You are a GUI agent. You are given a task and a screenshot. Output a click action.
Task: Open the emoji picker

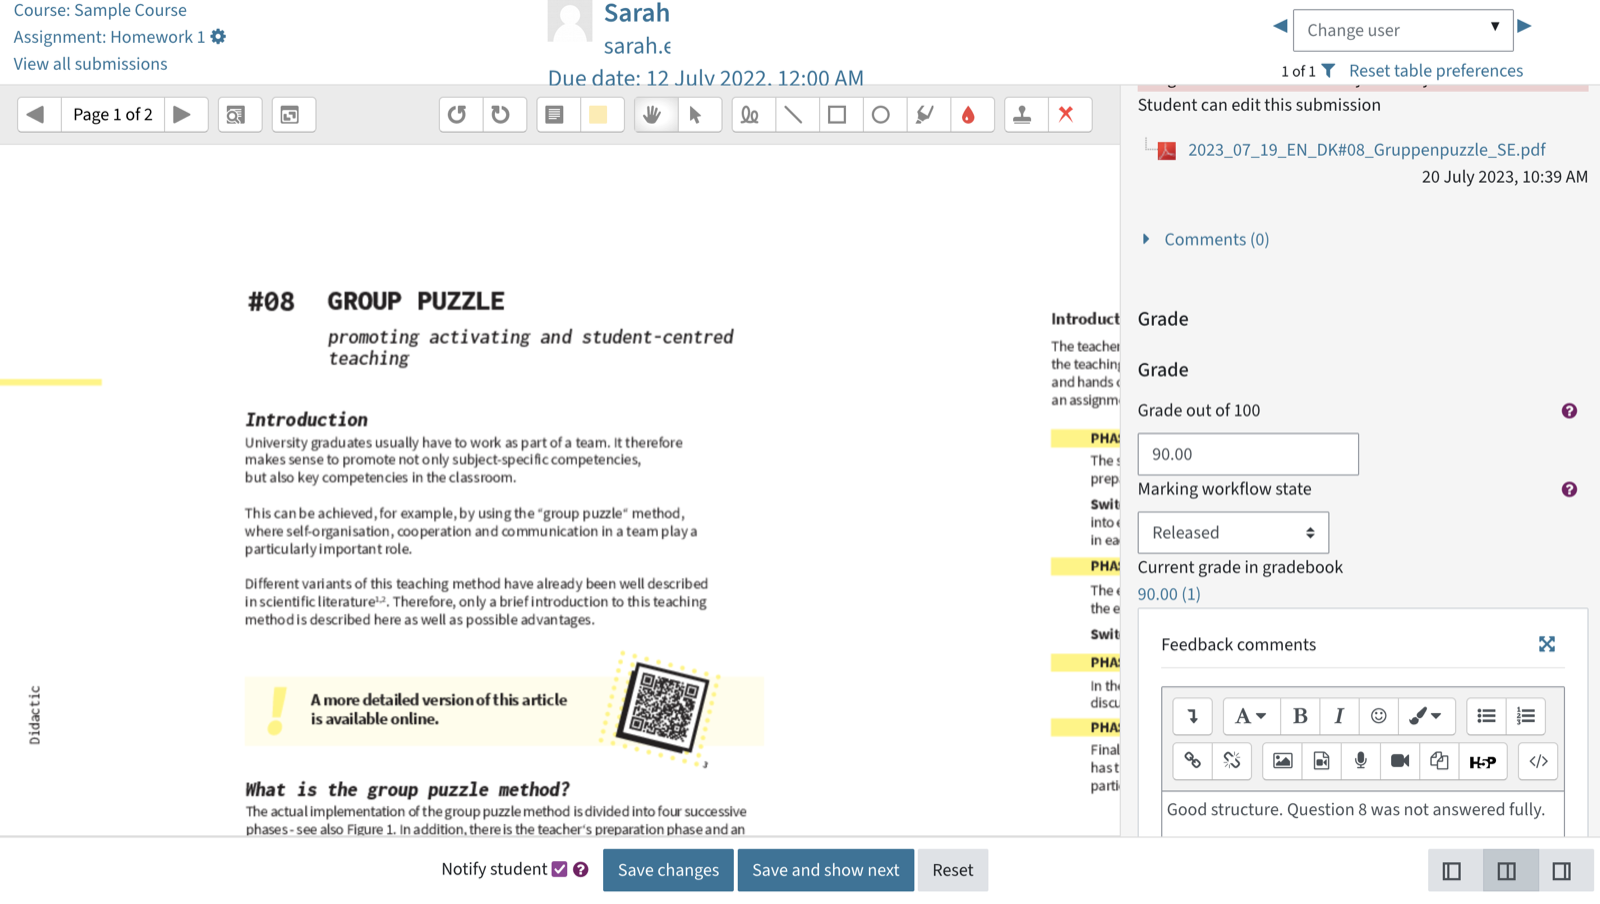click(1378, 716)
